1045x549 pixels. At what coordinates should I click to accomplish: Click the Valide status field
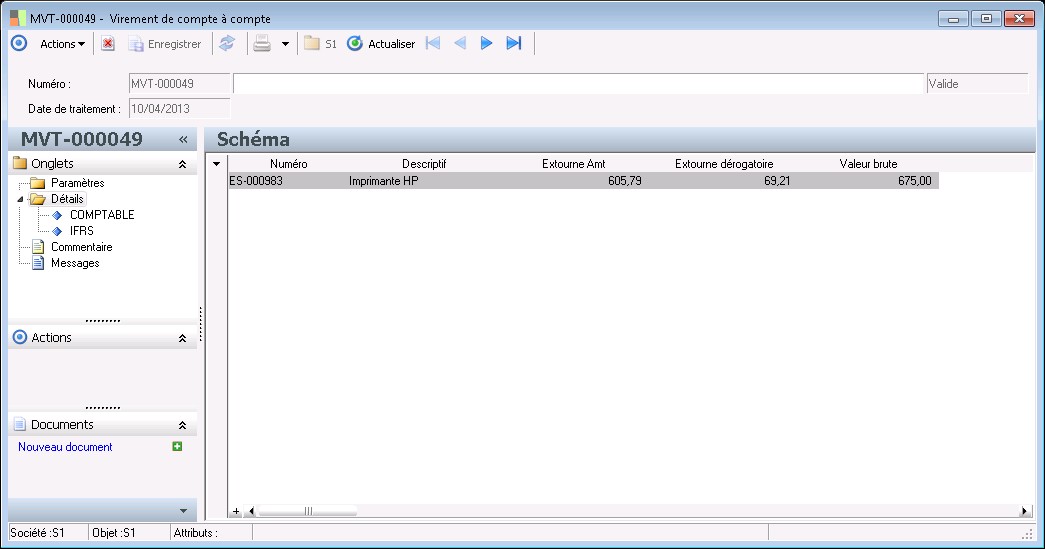pos(978,84)
